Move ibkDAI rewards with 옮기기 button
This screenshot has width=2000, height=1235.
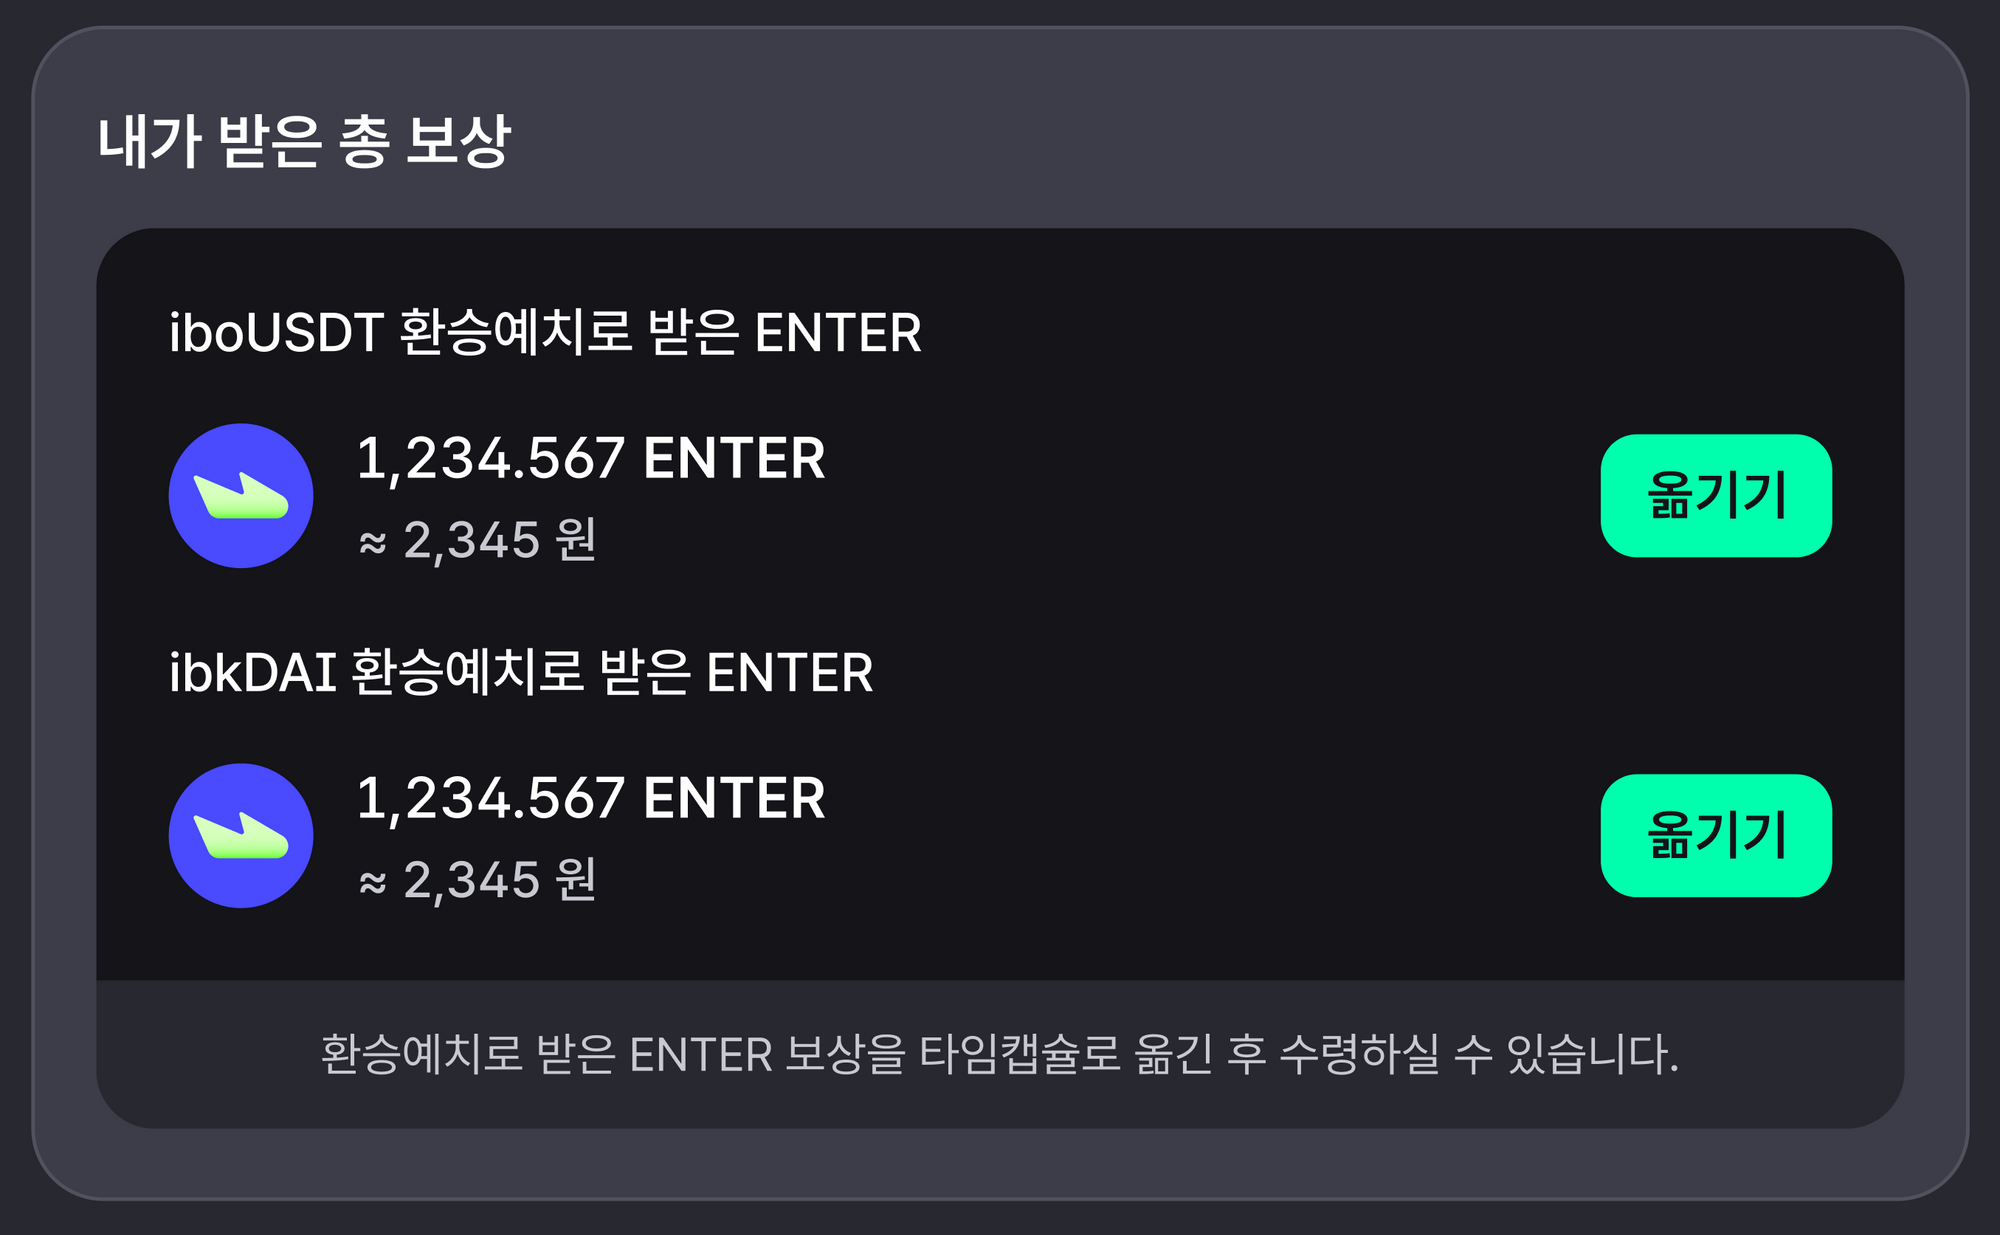click(x=1716, y=836)
